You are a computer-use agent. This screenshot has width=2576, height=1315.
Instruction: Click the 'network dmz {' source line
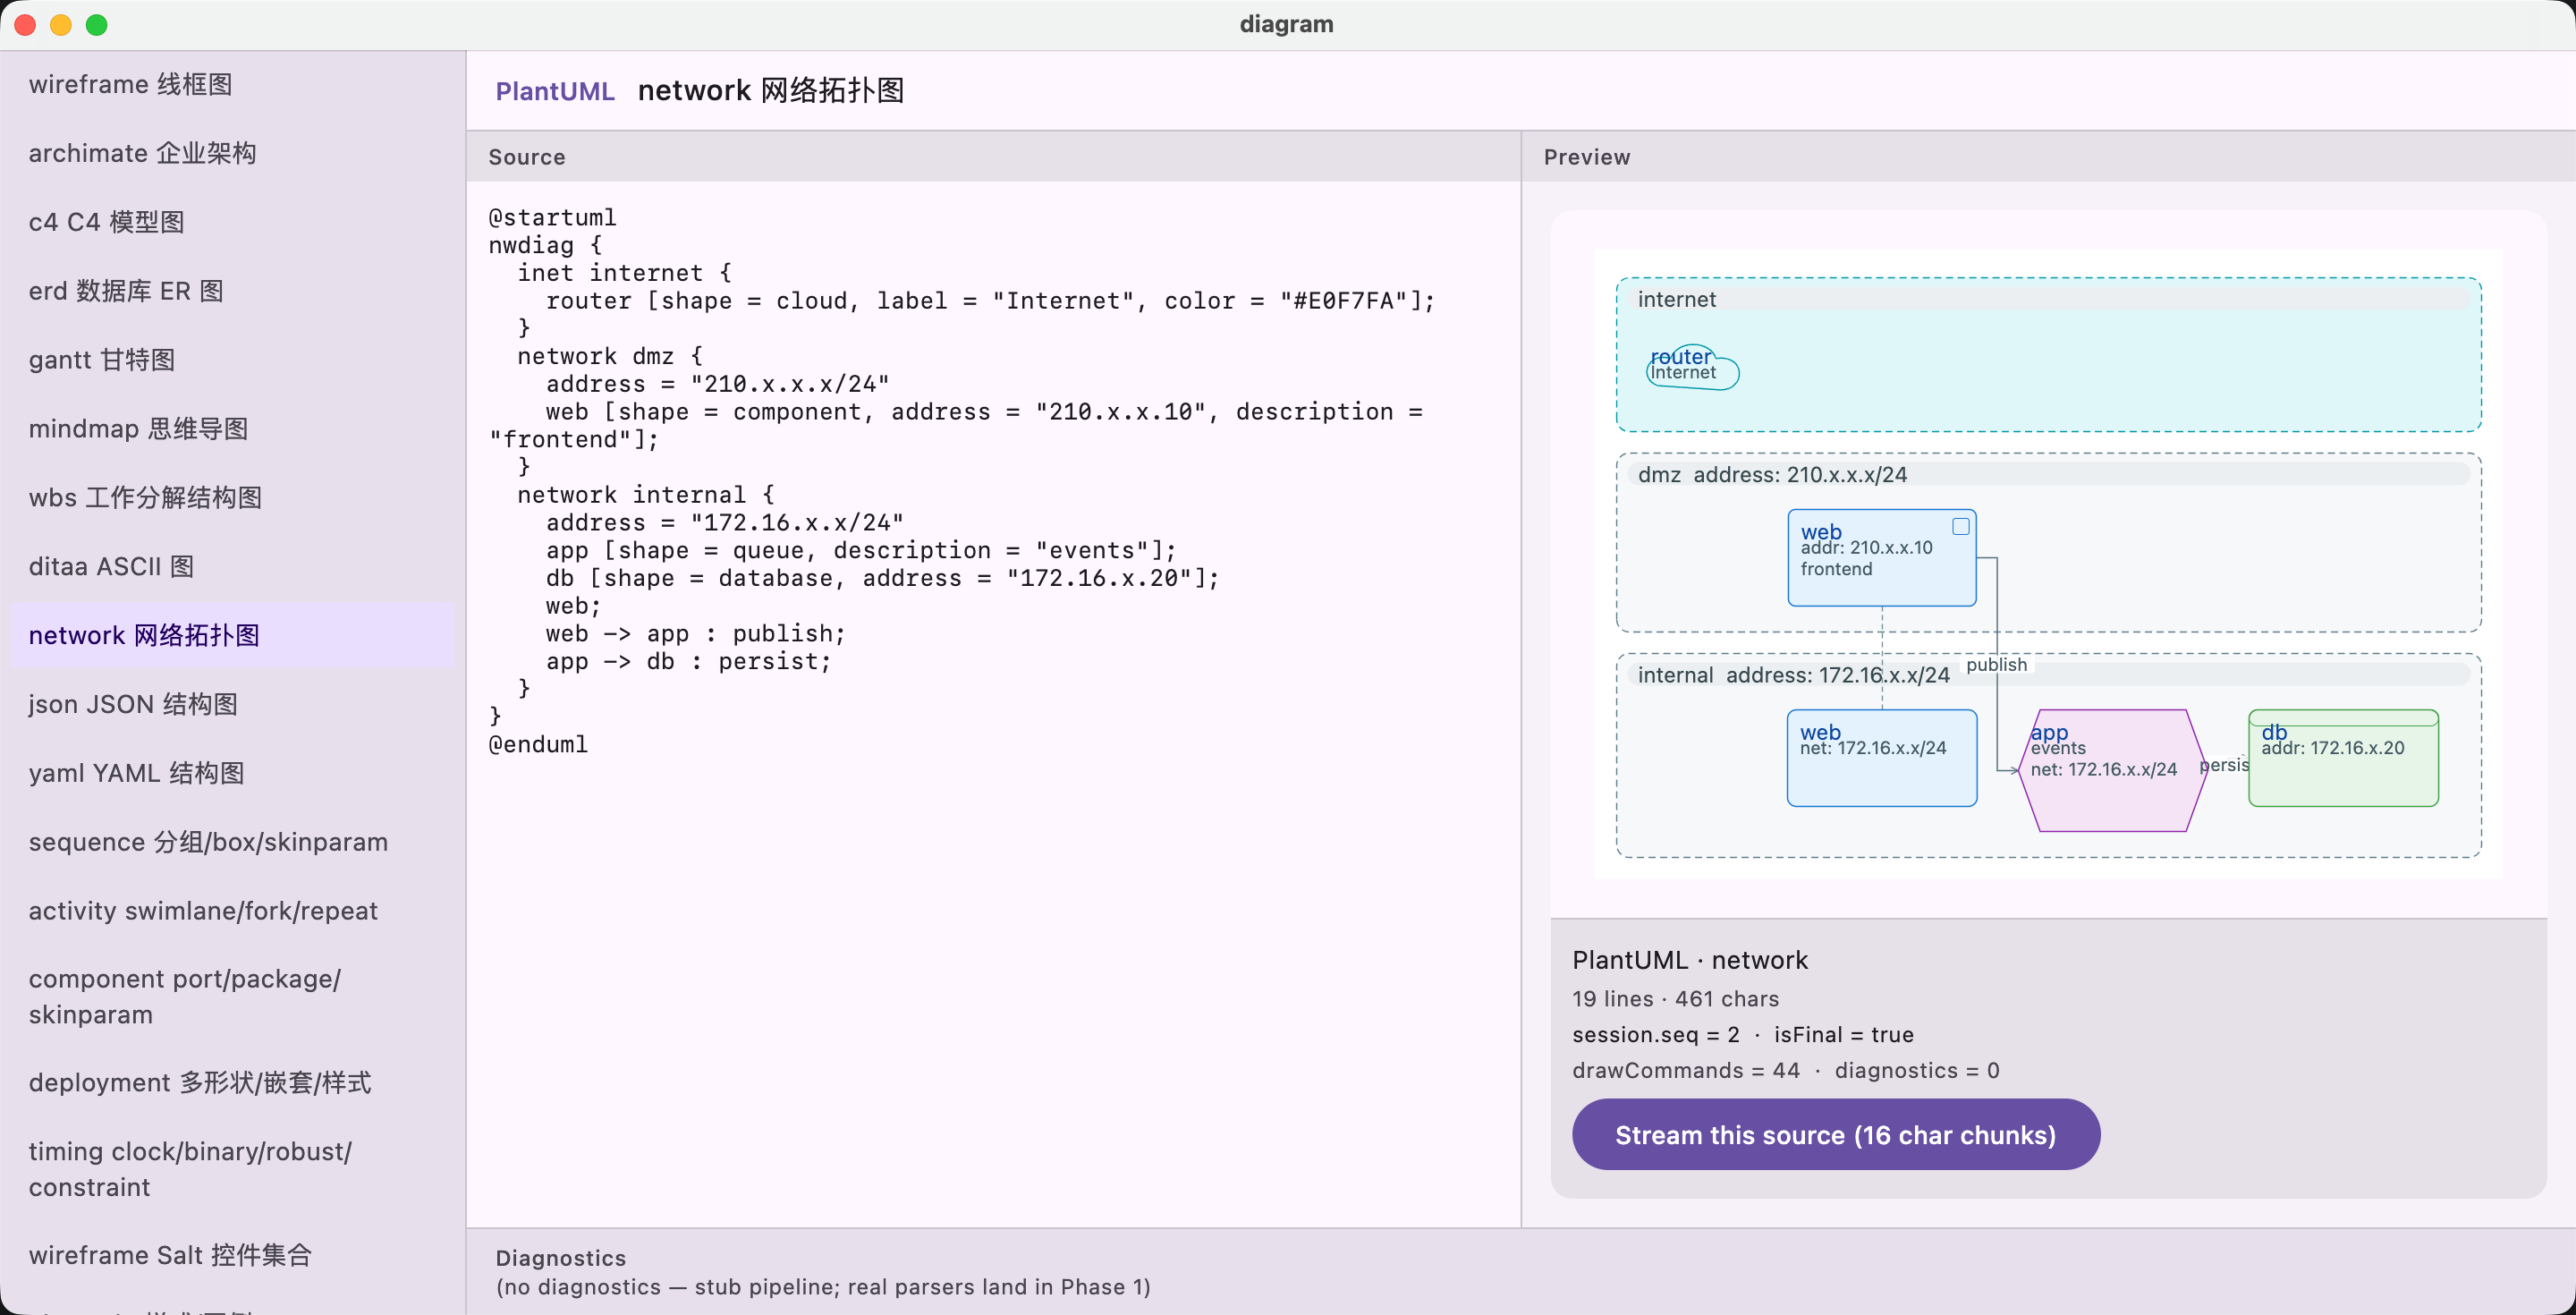pyautogui.click(x=610, y=357)
